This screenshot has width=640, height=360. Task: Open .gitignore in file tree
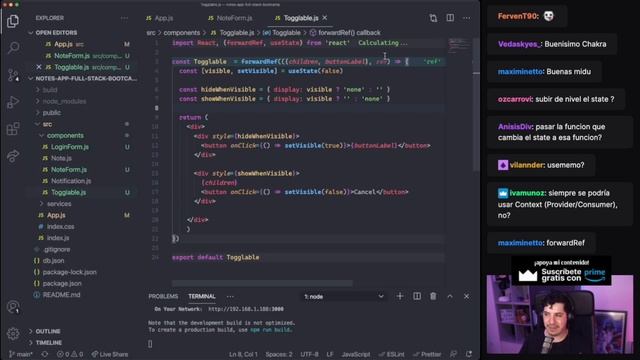click(57, 249)
